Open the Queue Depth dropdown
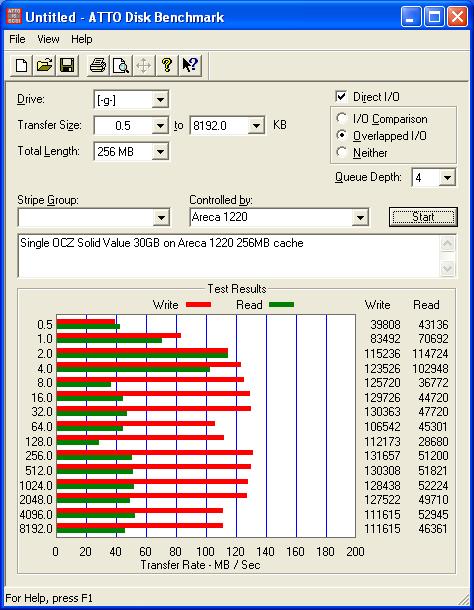Image resolution: width=474 pixels, height=610 pixels. click(447, 178)
